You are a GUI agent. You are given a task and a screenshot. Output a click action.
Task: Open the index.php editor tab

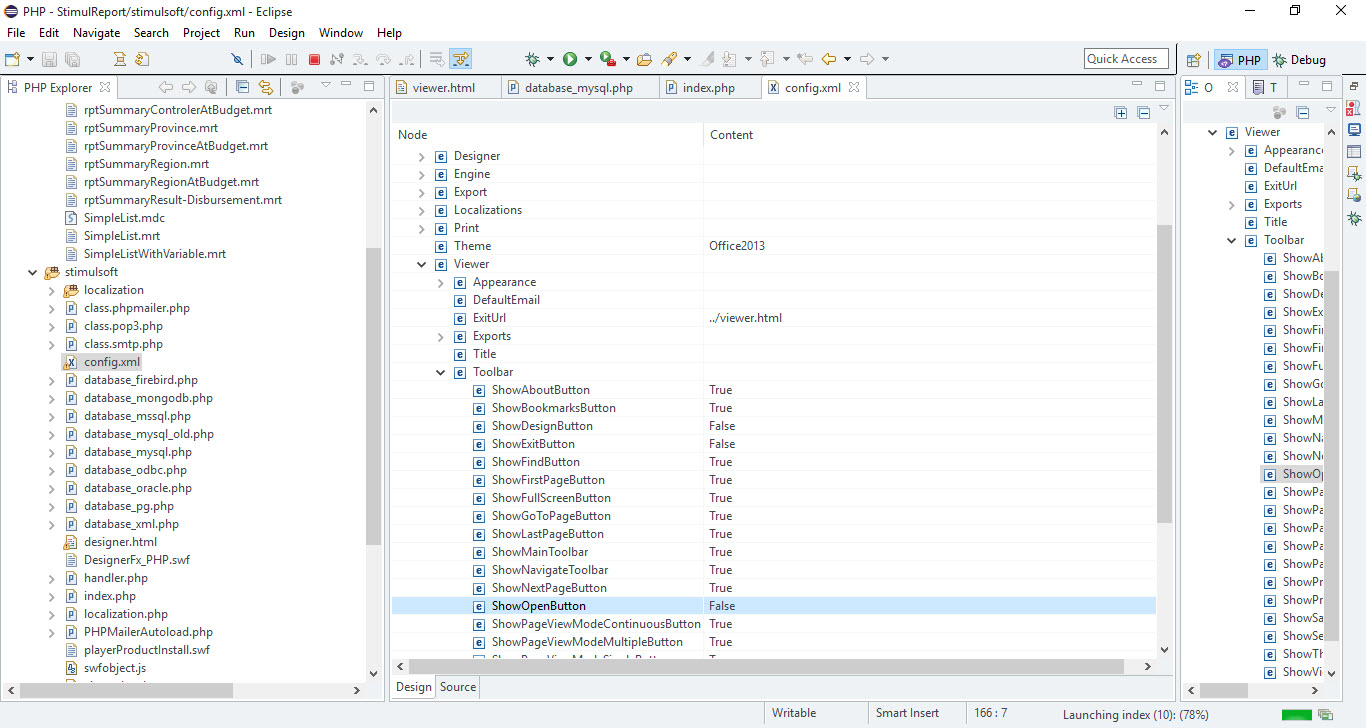708,88
